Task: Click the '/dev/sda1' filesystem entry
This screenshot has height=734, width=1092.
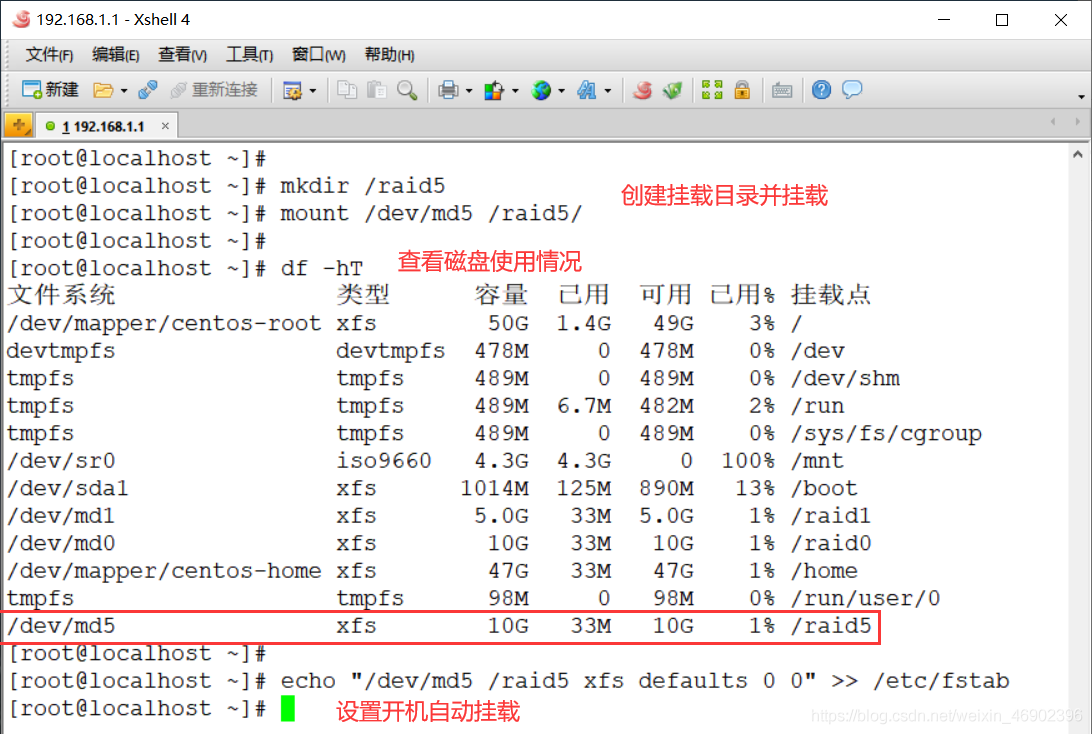Action: [68, 488]
